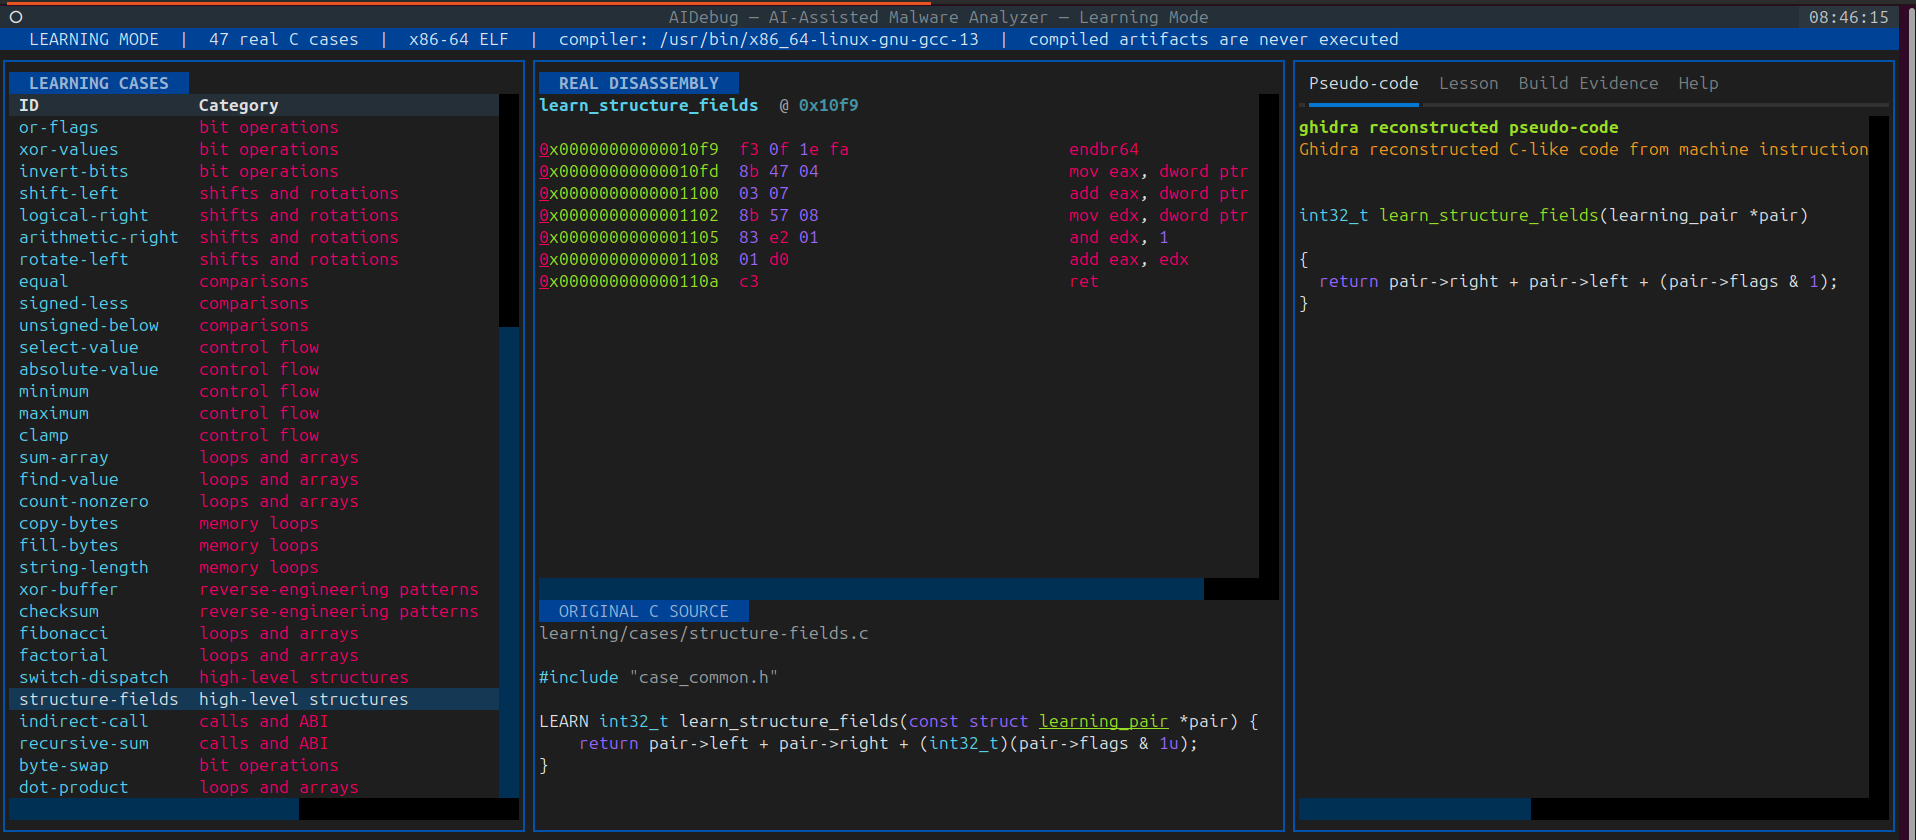Select the absolute-value case

(254, 369)
